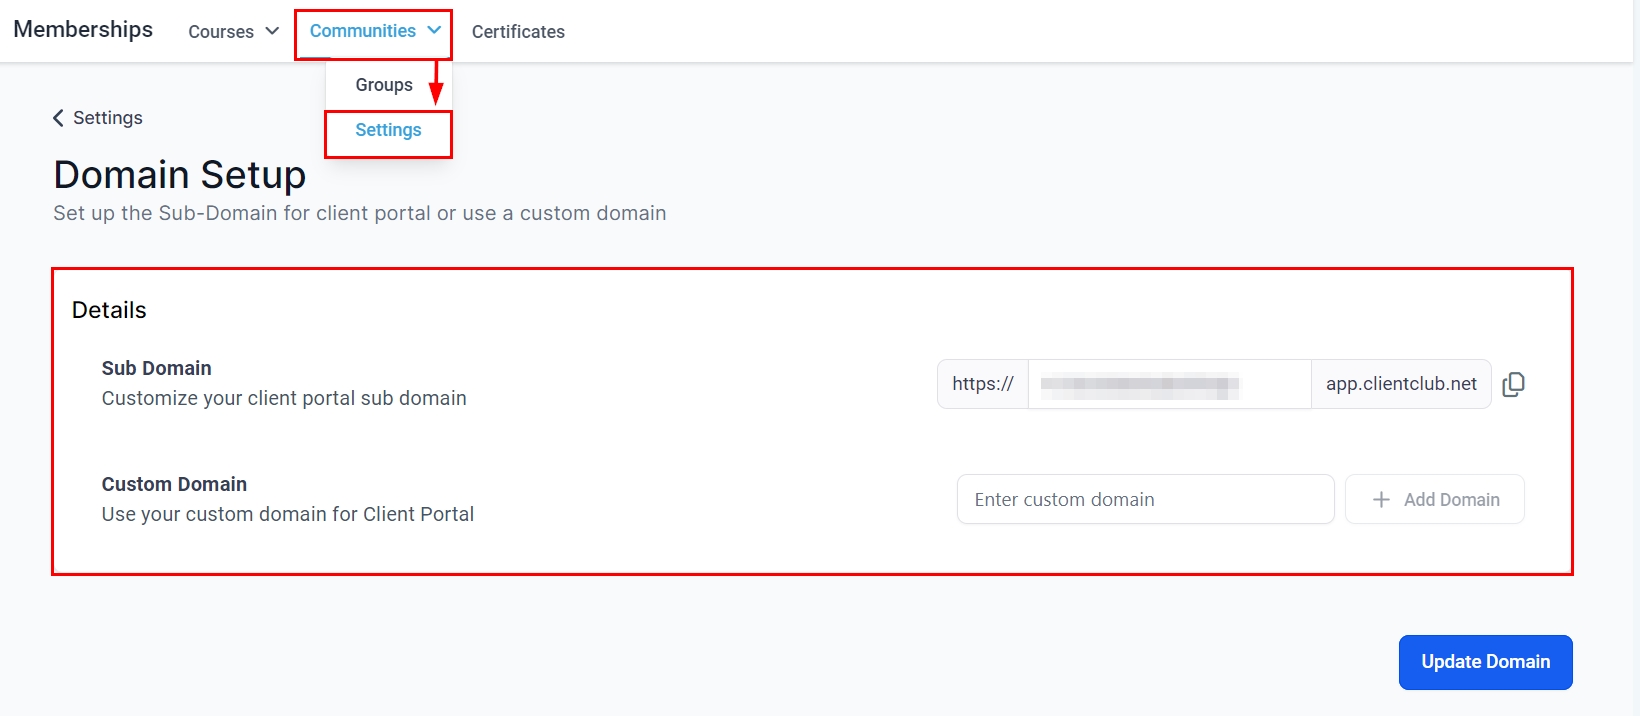Expand the Courses chevron arrow

point(272,31)
